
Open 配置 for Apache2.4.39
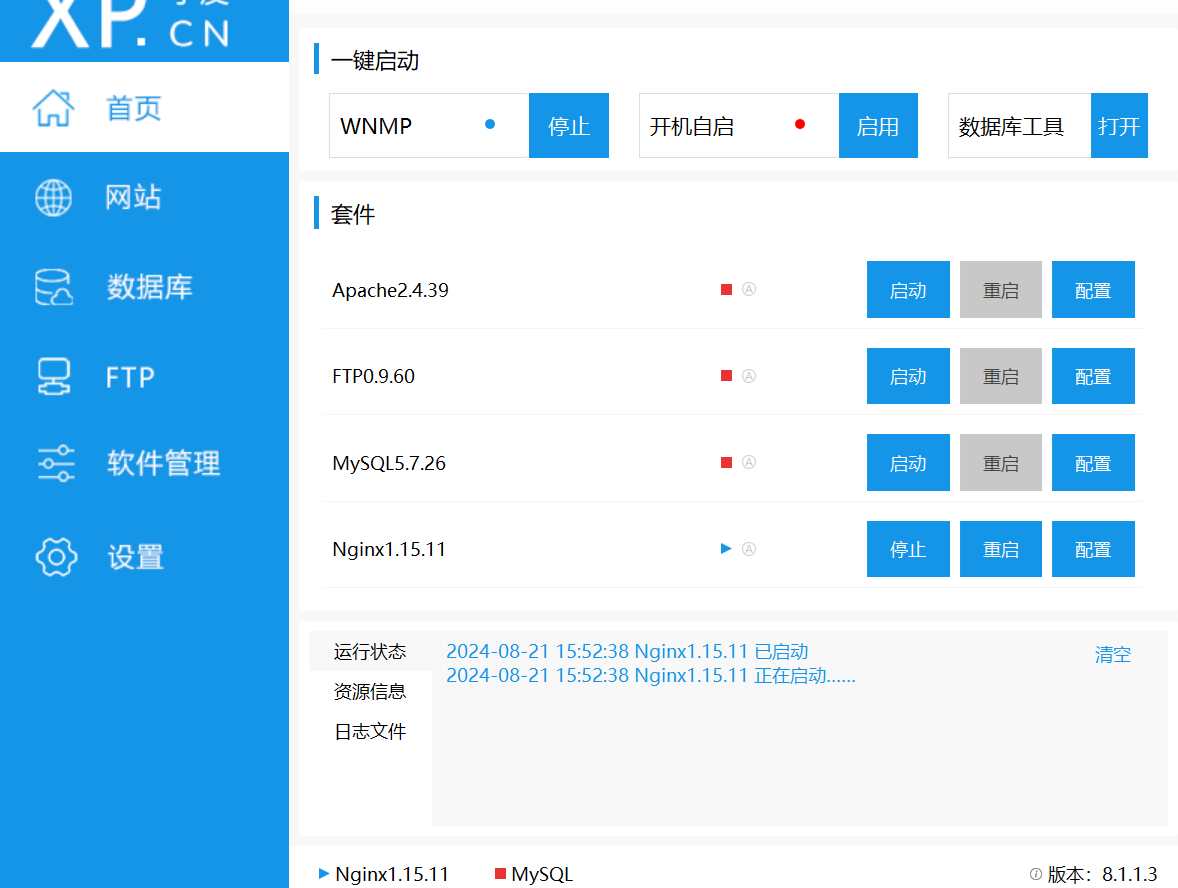point(1093,289)
